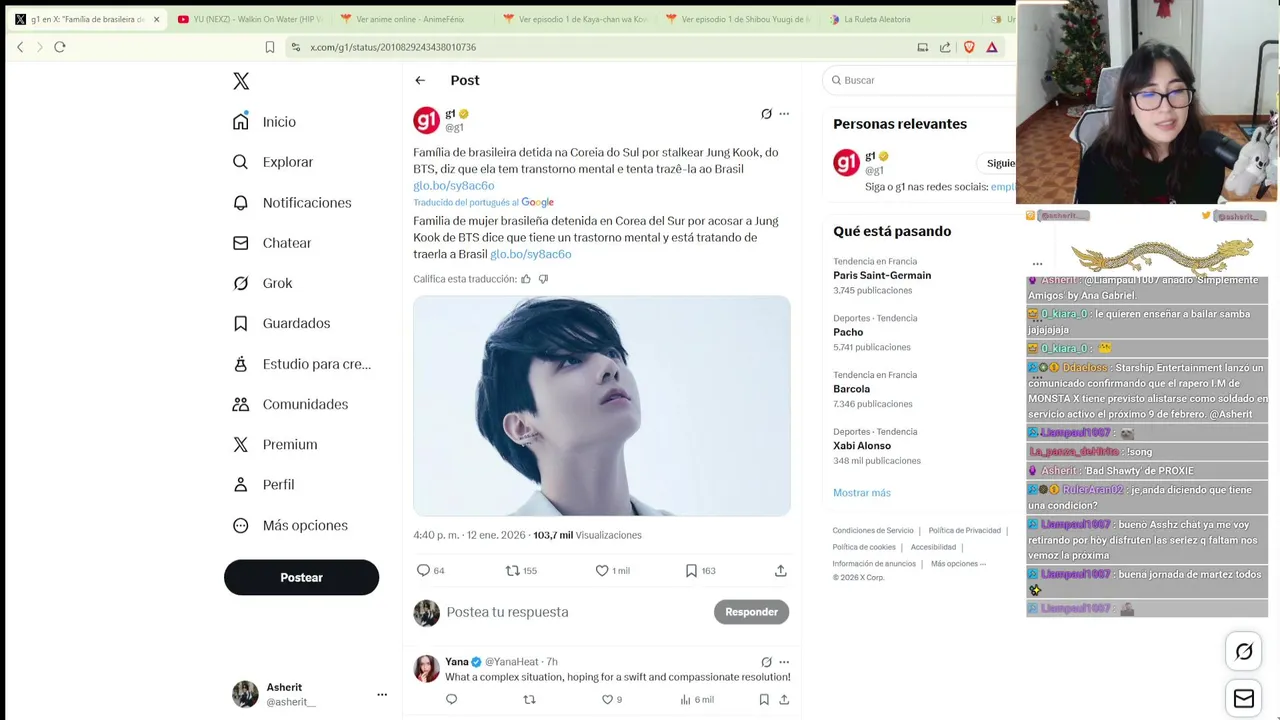Screen dimensions: 1280x720
Task: Open Paris Saint-Germain trend
Action: [x=882, y=275]
